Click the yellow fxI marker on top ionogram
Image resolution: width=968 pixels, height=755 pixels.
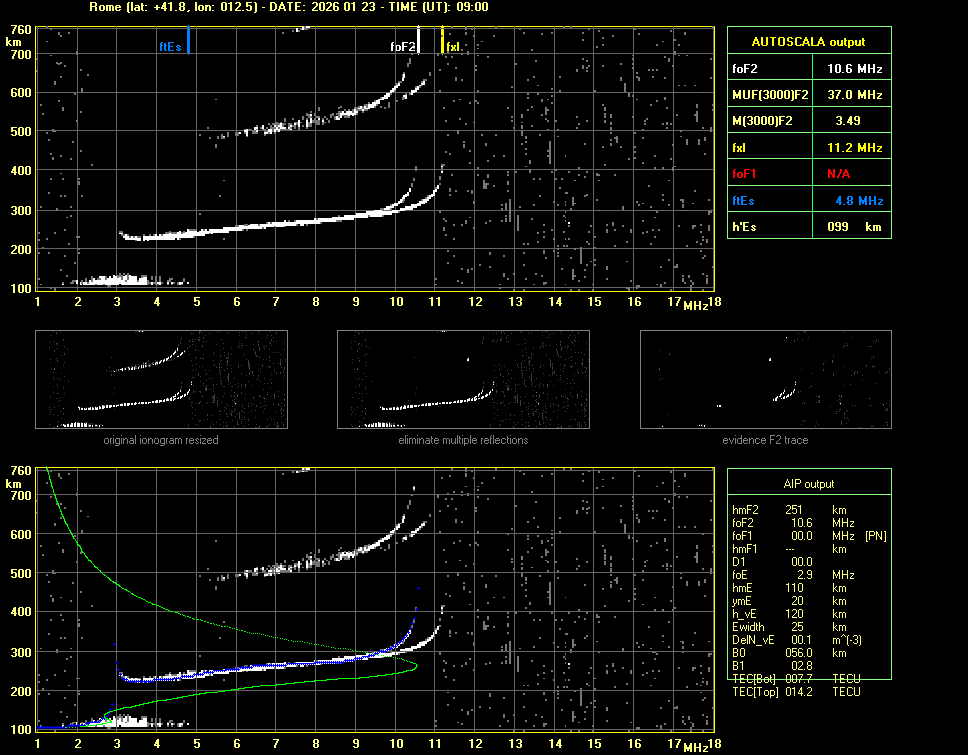point(442,40)
